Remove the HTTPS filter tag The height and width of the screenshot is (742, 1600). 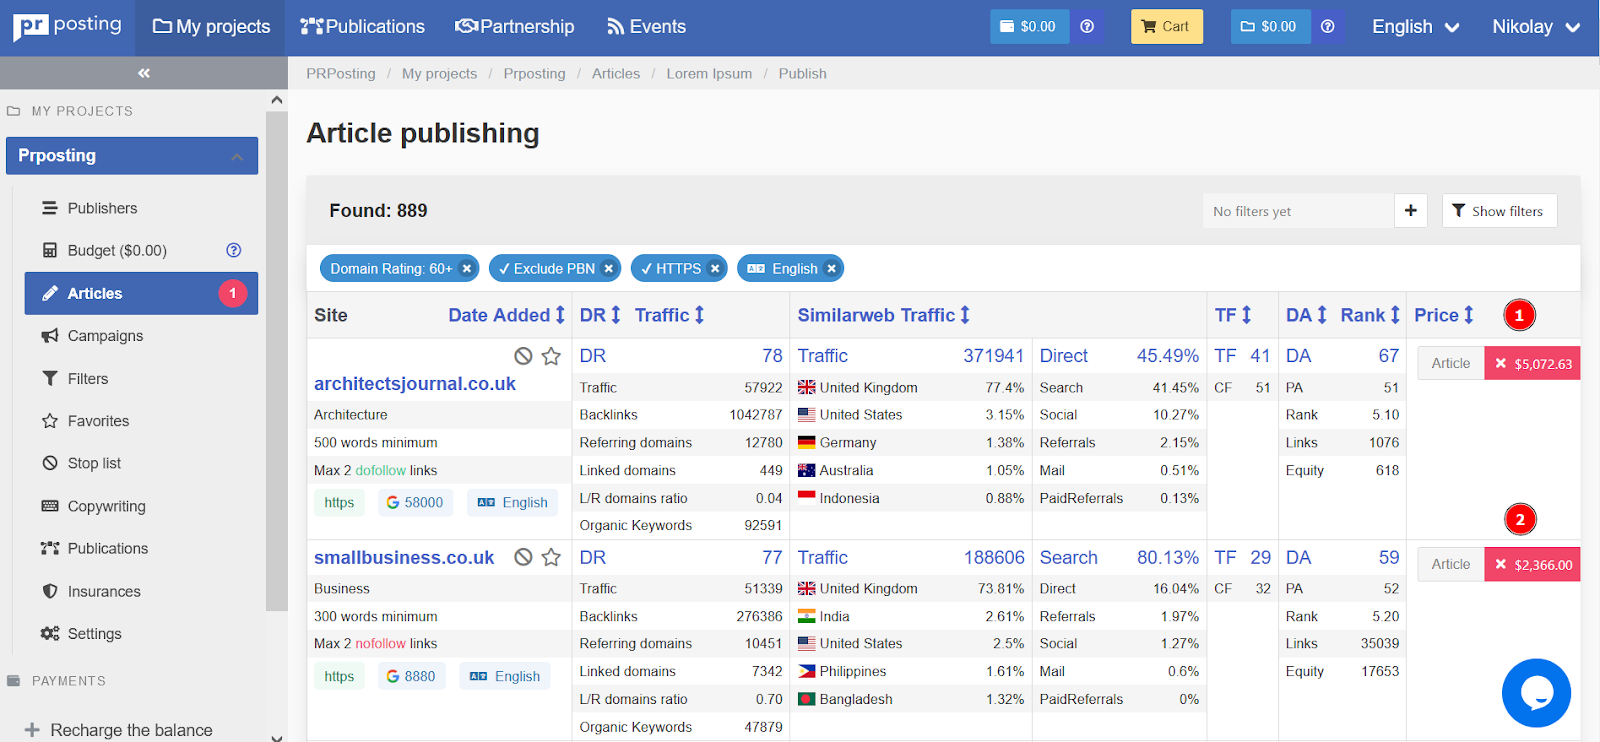715,269
